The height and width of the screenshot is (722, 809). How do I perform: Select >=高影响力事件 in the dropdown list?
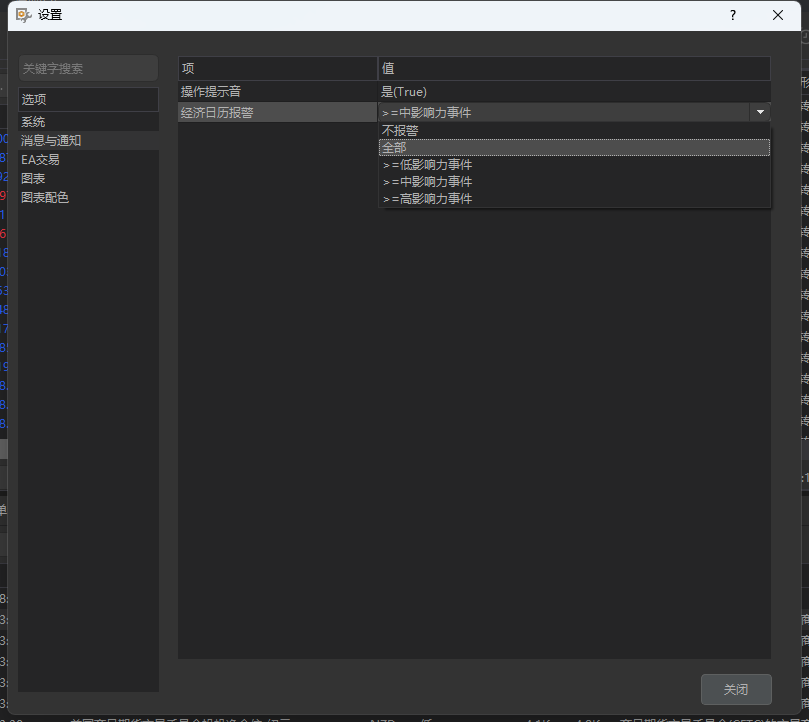tap(427, 199)
